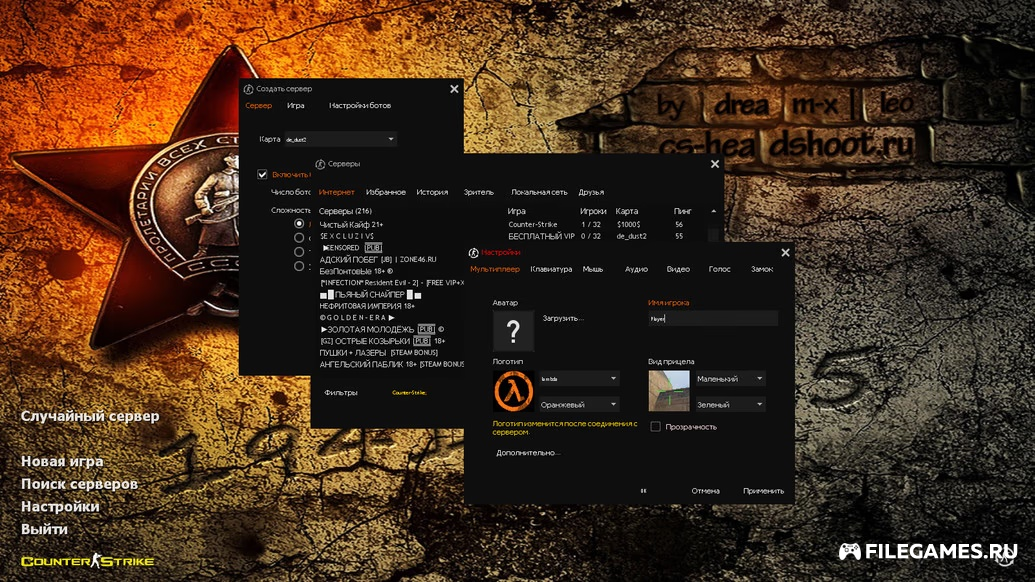Open the Карта dropdown showing de_dust2

(340, 139)
